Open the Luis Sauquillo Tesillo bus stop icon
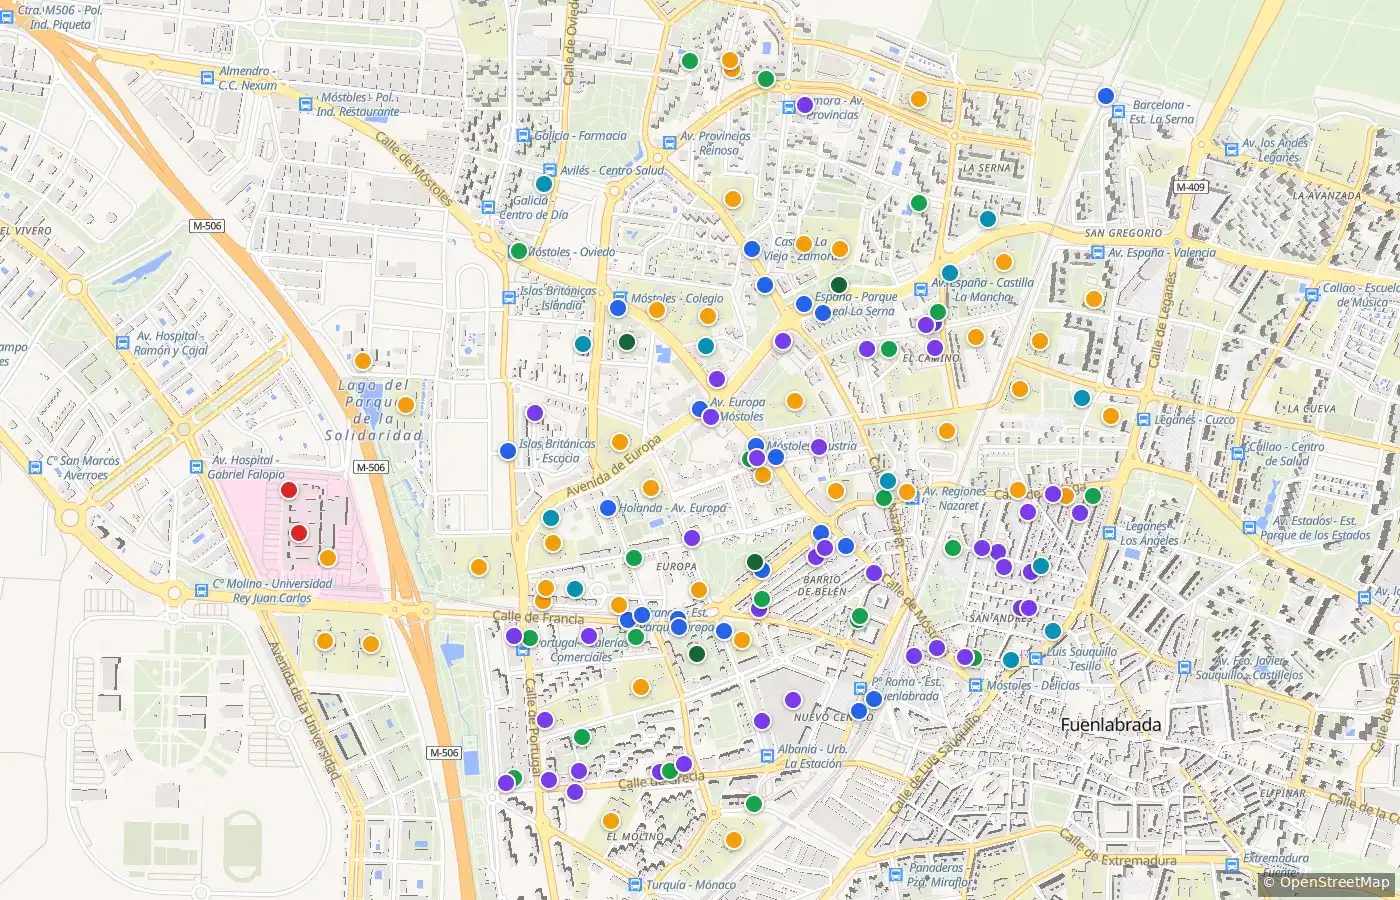The width and height of the screenshot is (1400, 900). 1034,658
